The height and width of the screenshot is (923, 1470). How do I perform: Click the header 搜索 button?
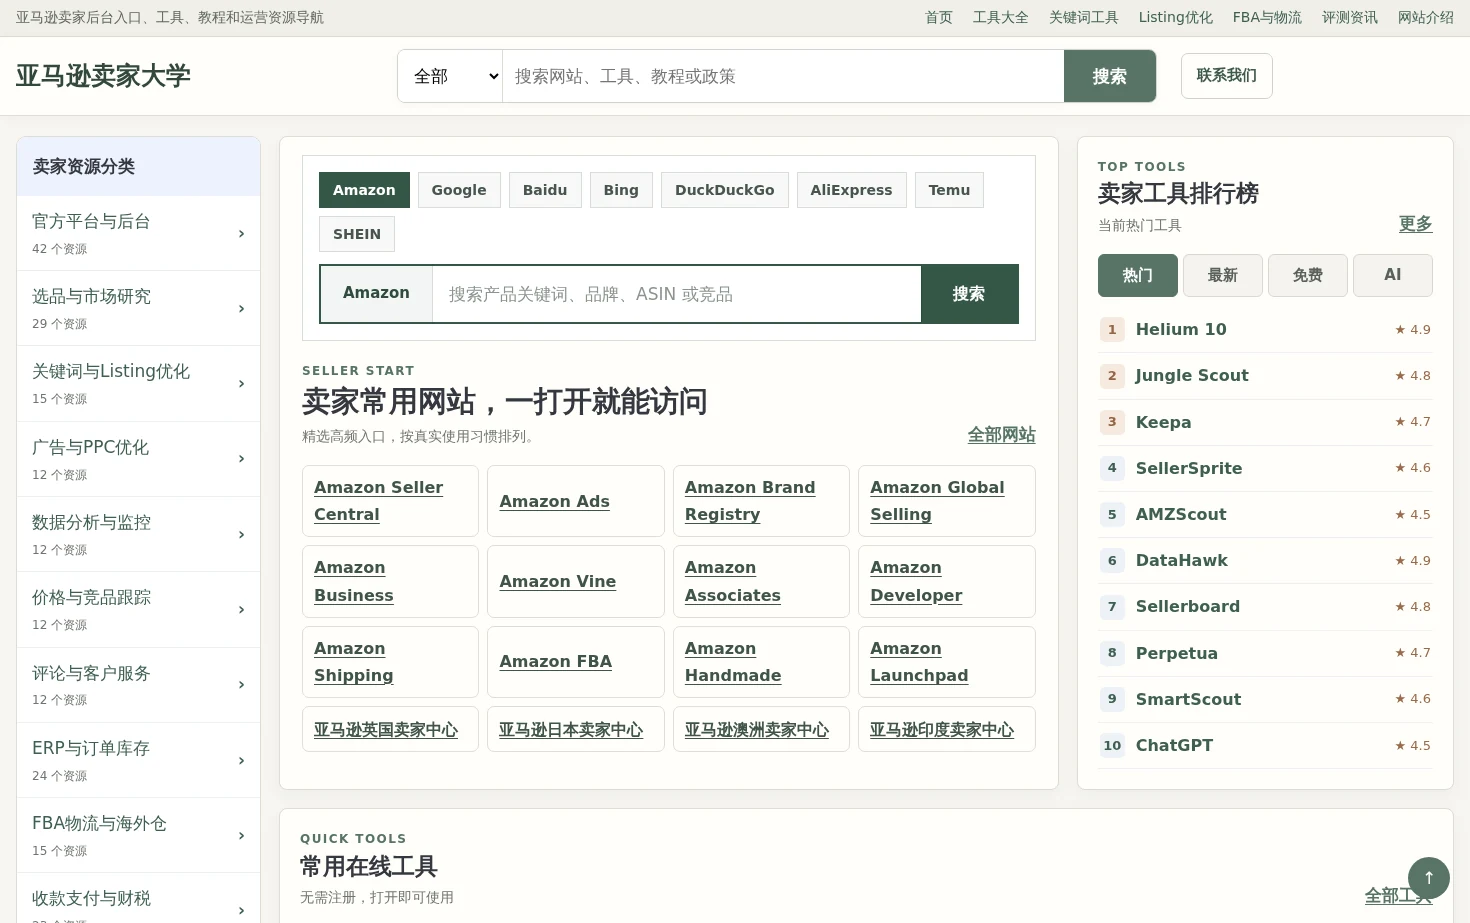[x=1110, y=76]
